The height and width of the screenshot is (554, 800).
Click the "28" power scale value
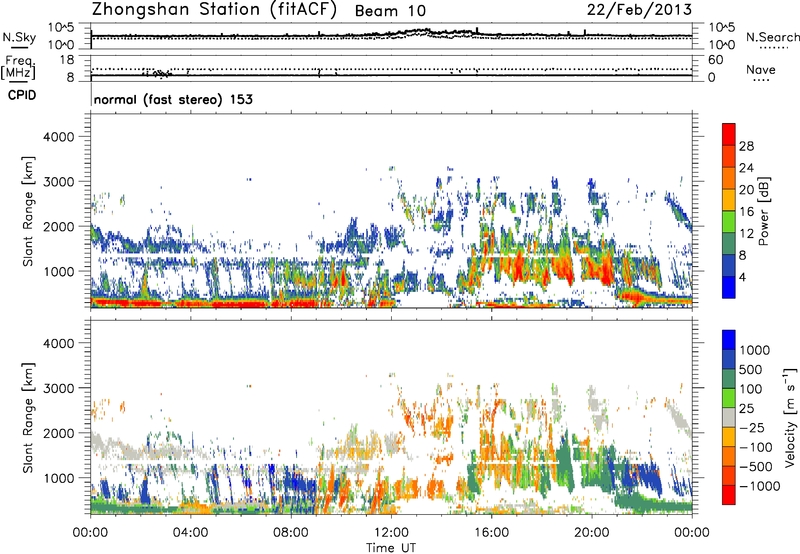[746, 146]
